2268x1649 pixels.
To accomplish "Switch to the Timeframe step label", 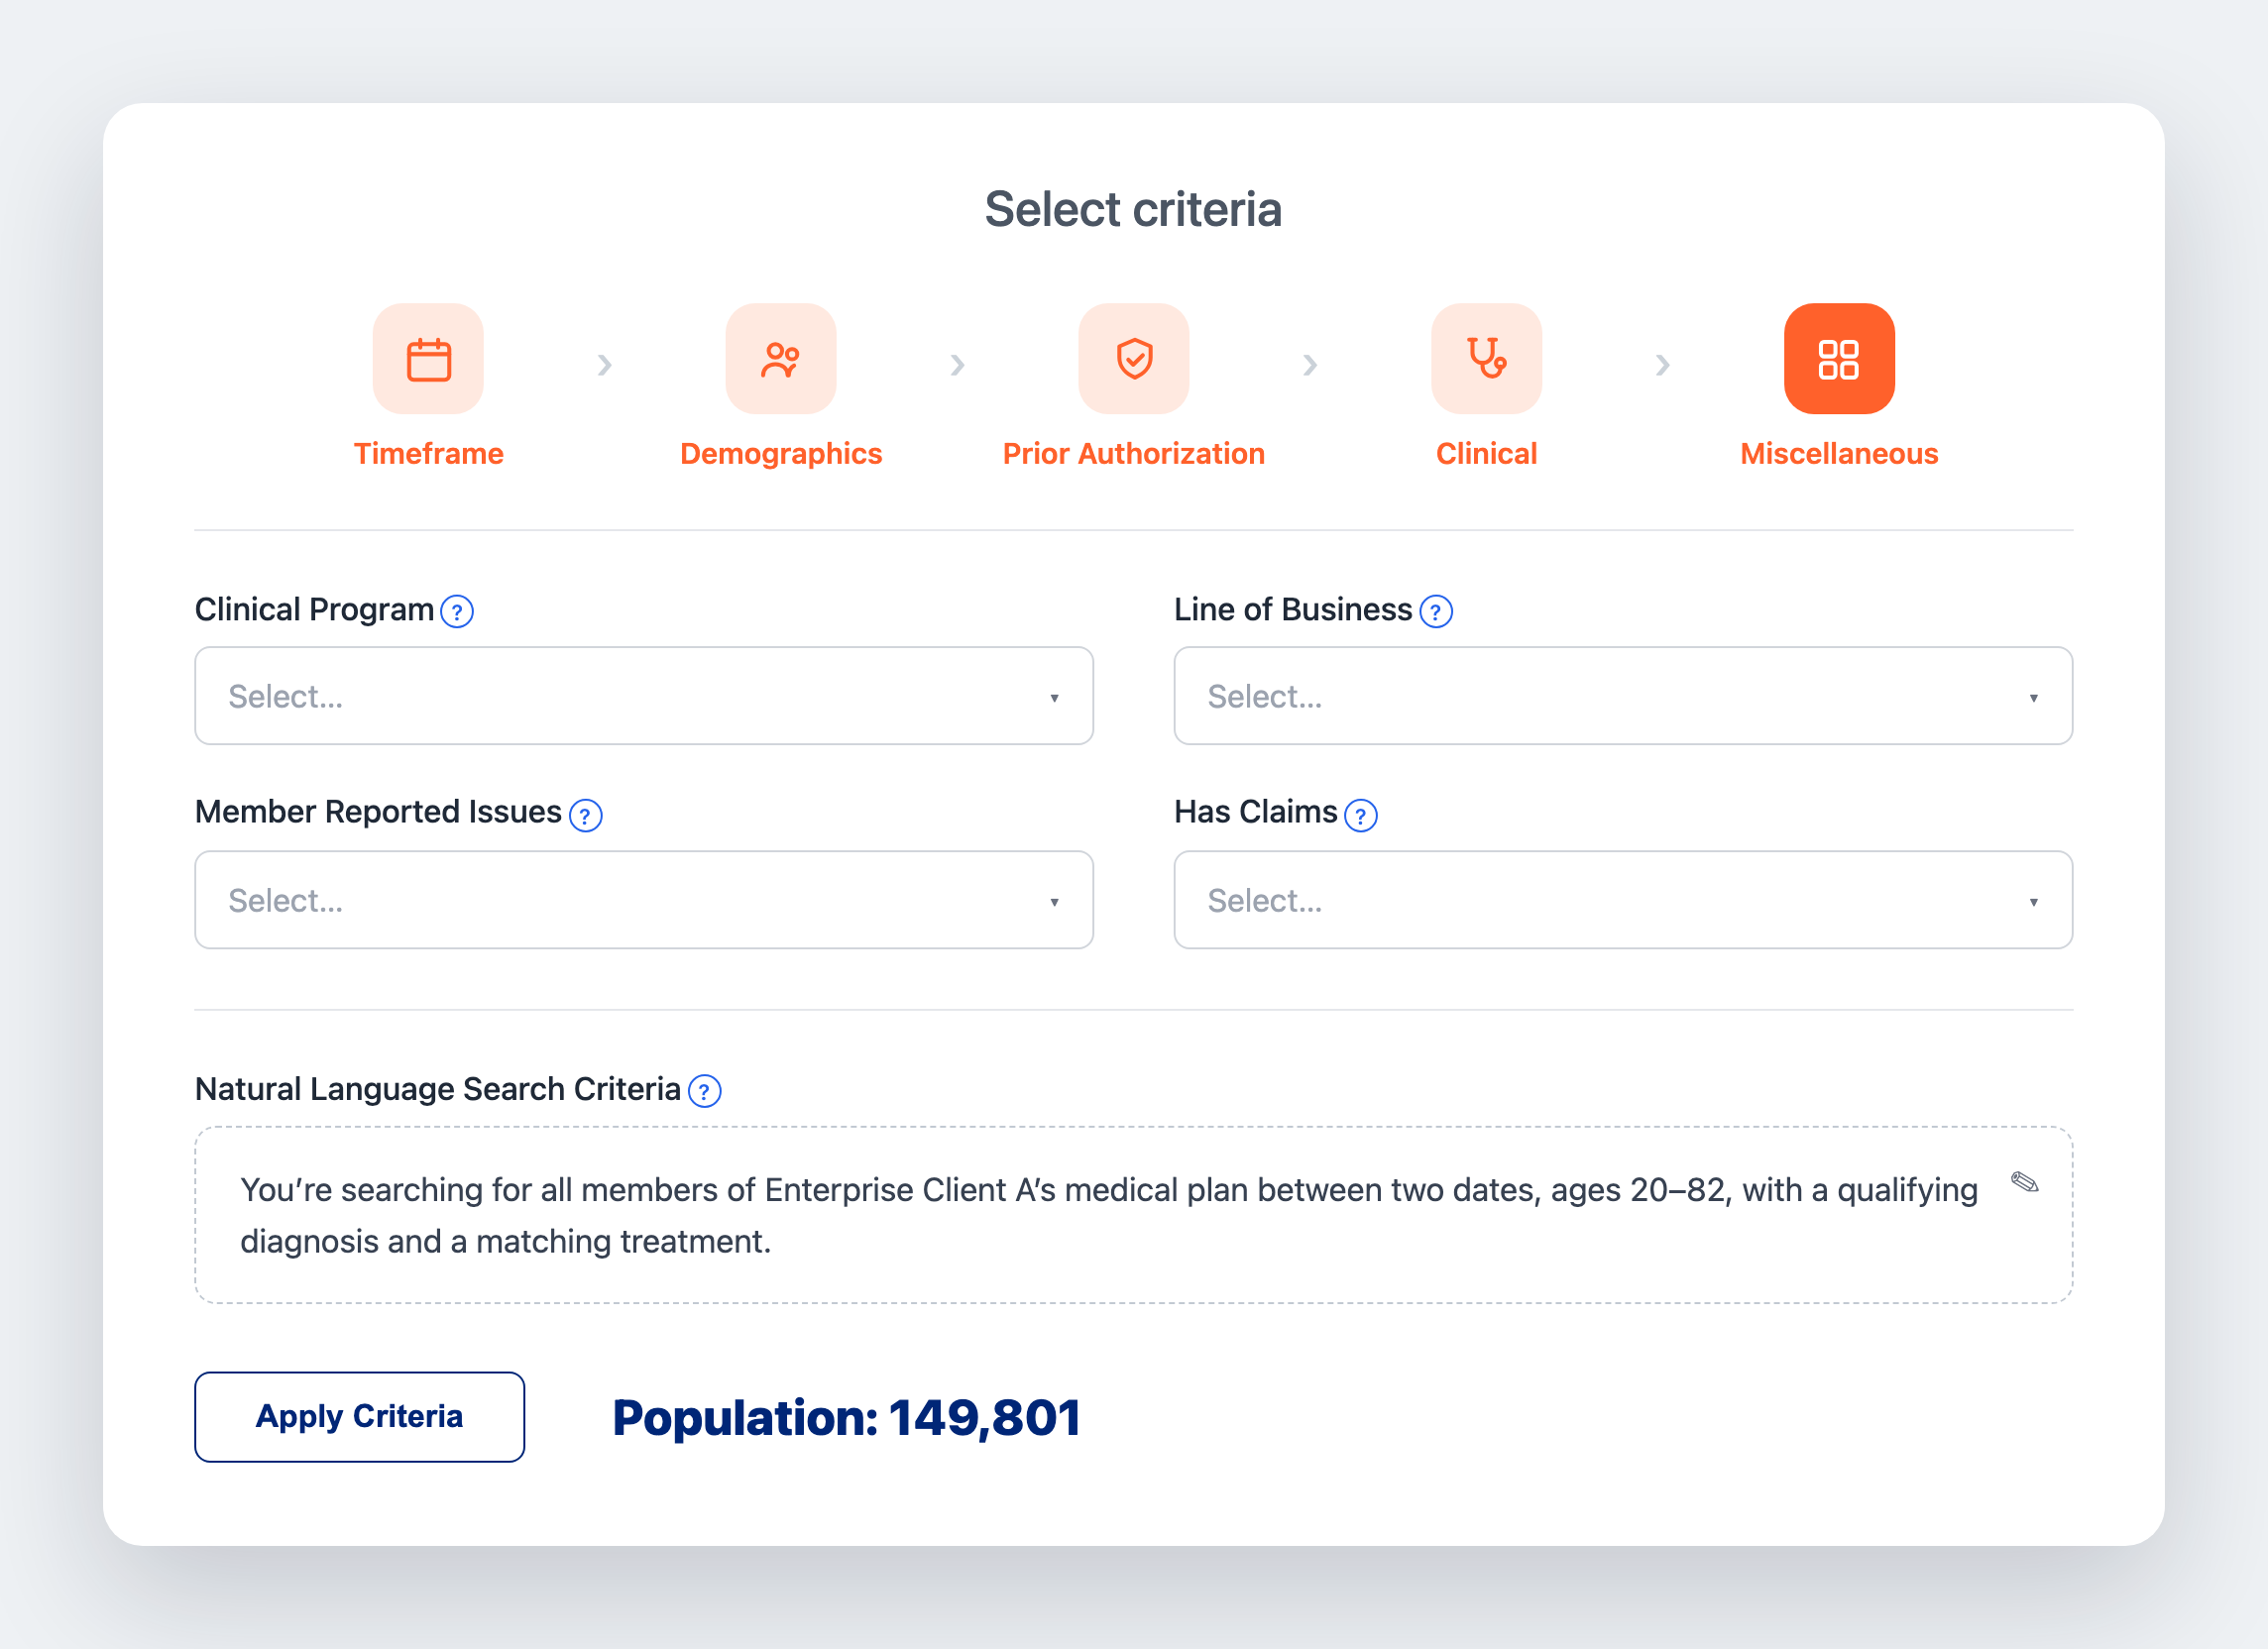I will [x=428, y=454].
